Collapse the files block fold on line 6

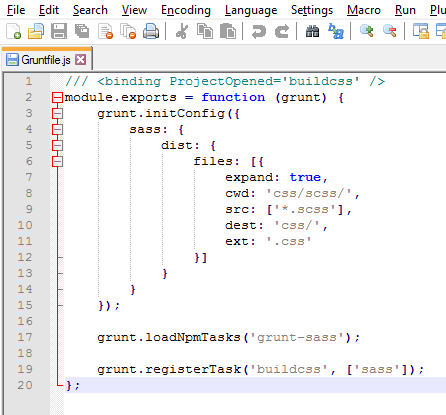pos(57,162)
